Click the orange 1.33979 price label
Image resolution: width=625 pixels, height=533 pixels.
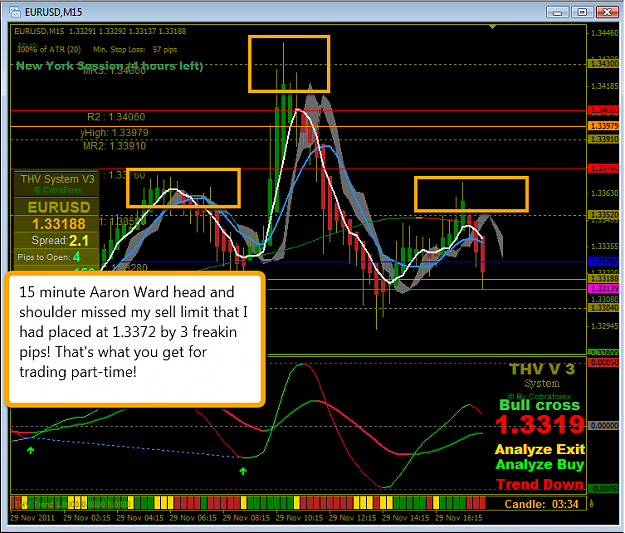click(x=603, y=126)
